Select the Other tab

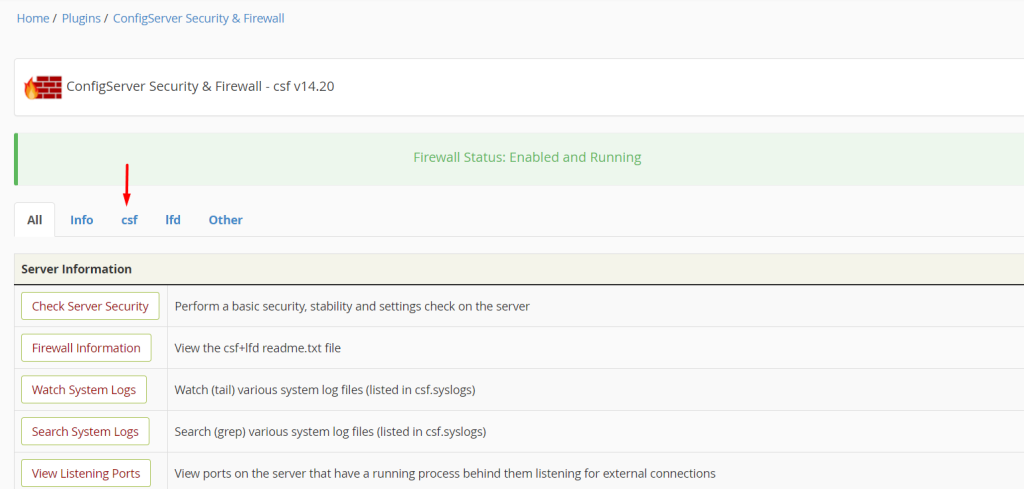click(x=226, y=220)
